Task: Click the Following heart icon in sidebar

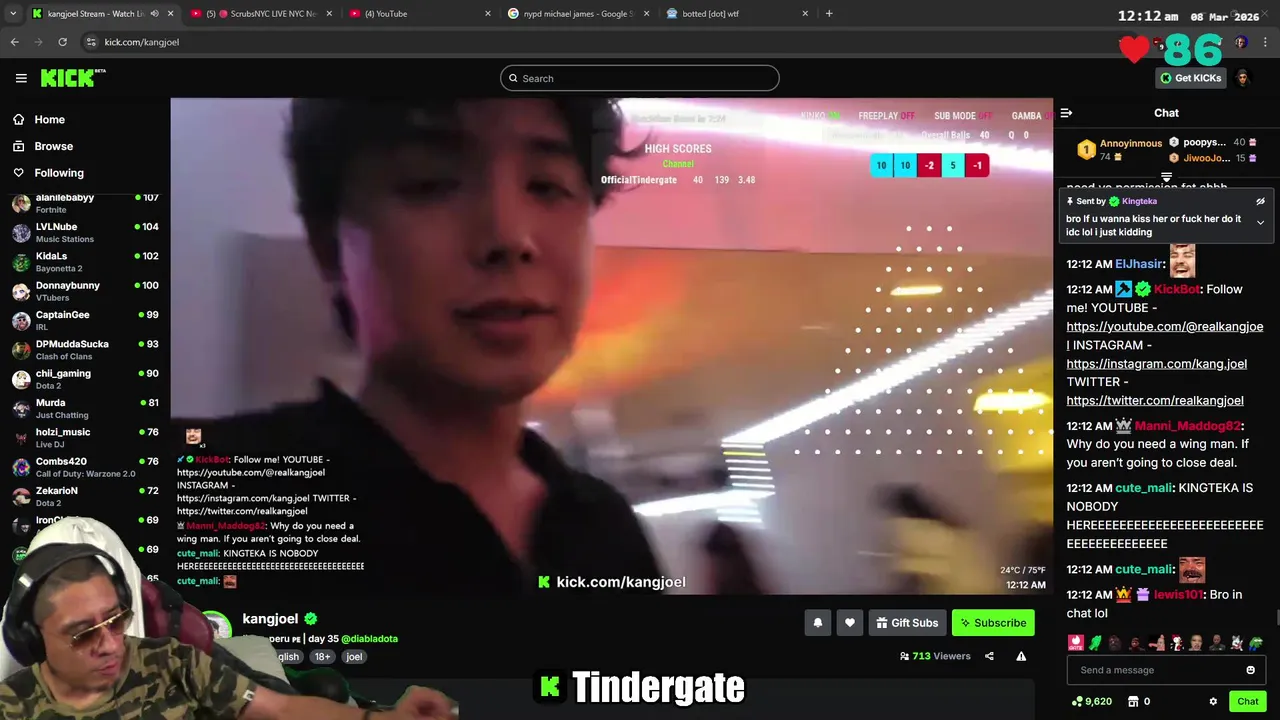Action: tap(18, 173)
